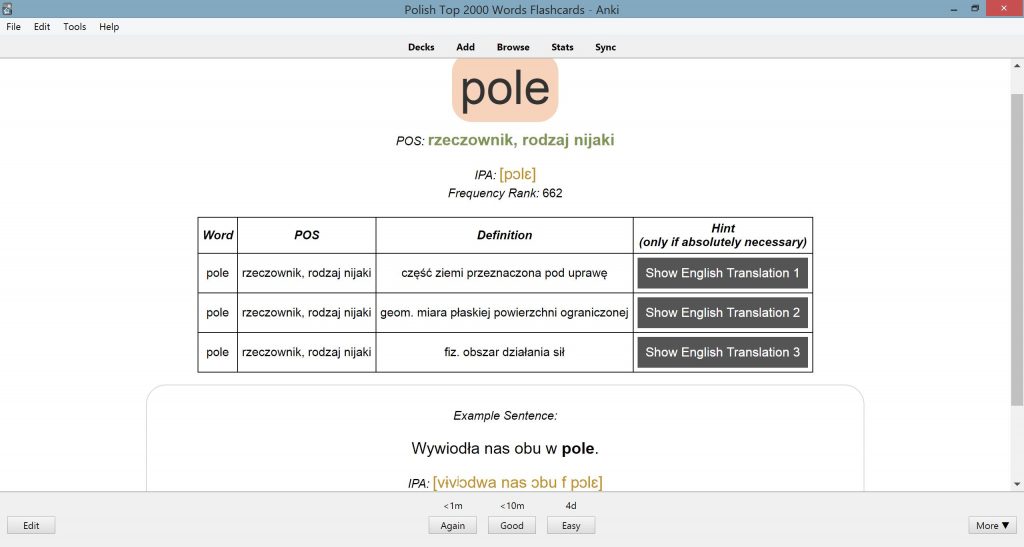Viewport: 1024px width, 547px height.
Task: Click definition 'geom. miara płaskiej powierzchni ograniczonej'
Action: (x=504, y=313)
